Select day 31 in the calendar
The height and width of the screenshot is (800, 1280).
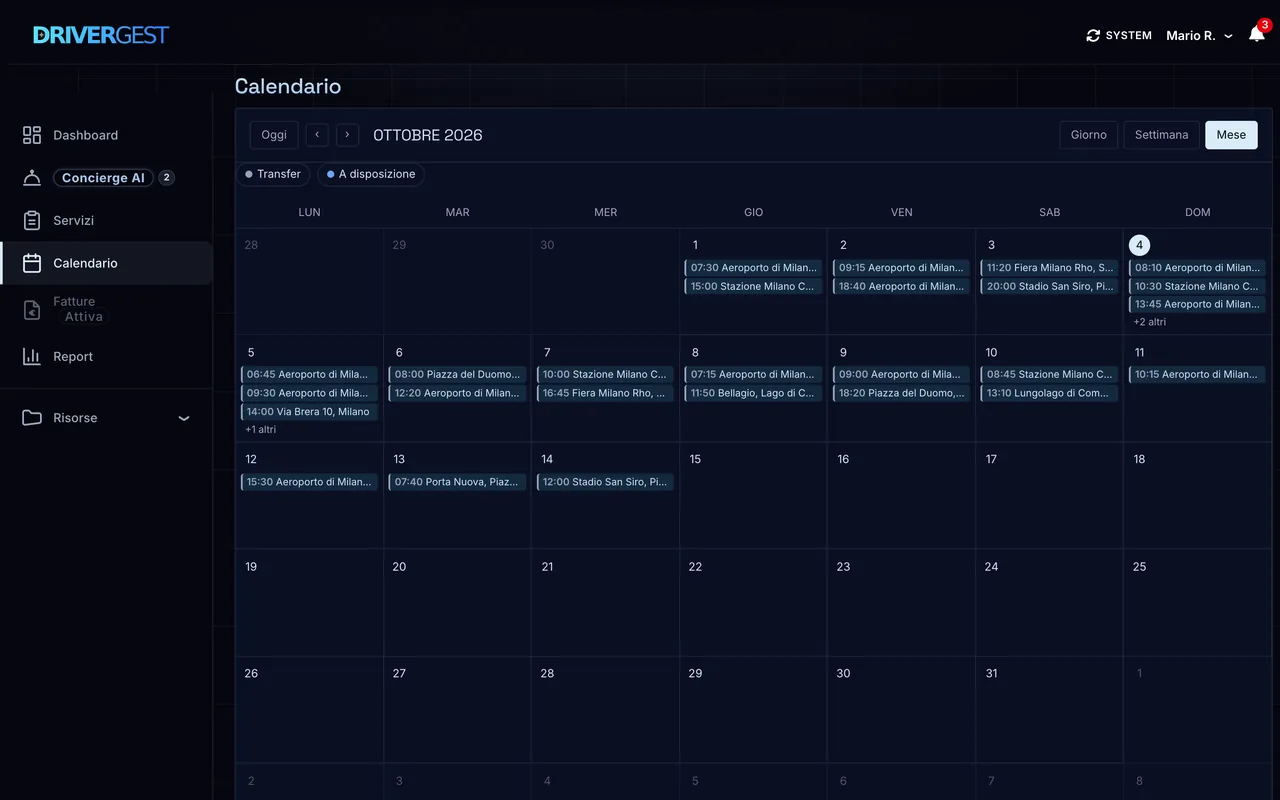[x=991, y=673]
